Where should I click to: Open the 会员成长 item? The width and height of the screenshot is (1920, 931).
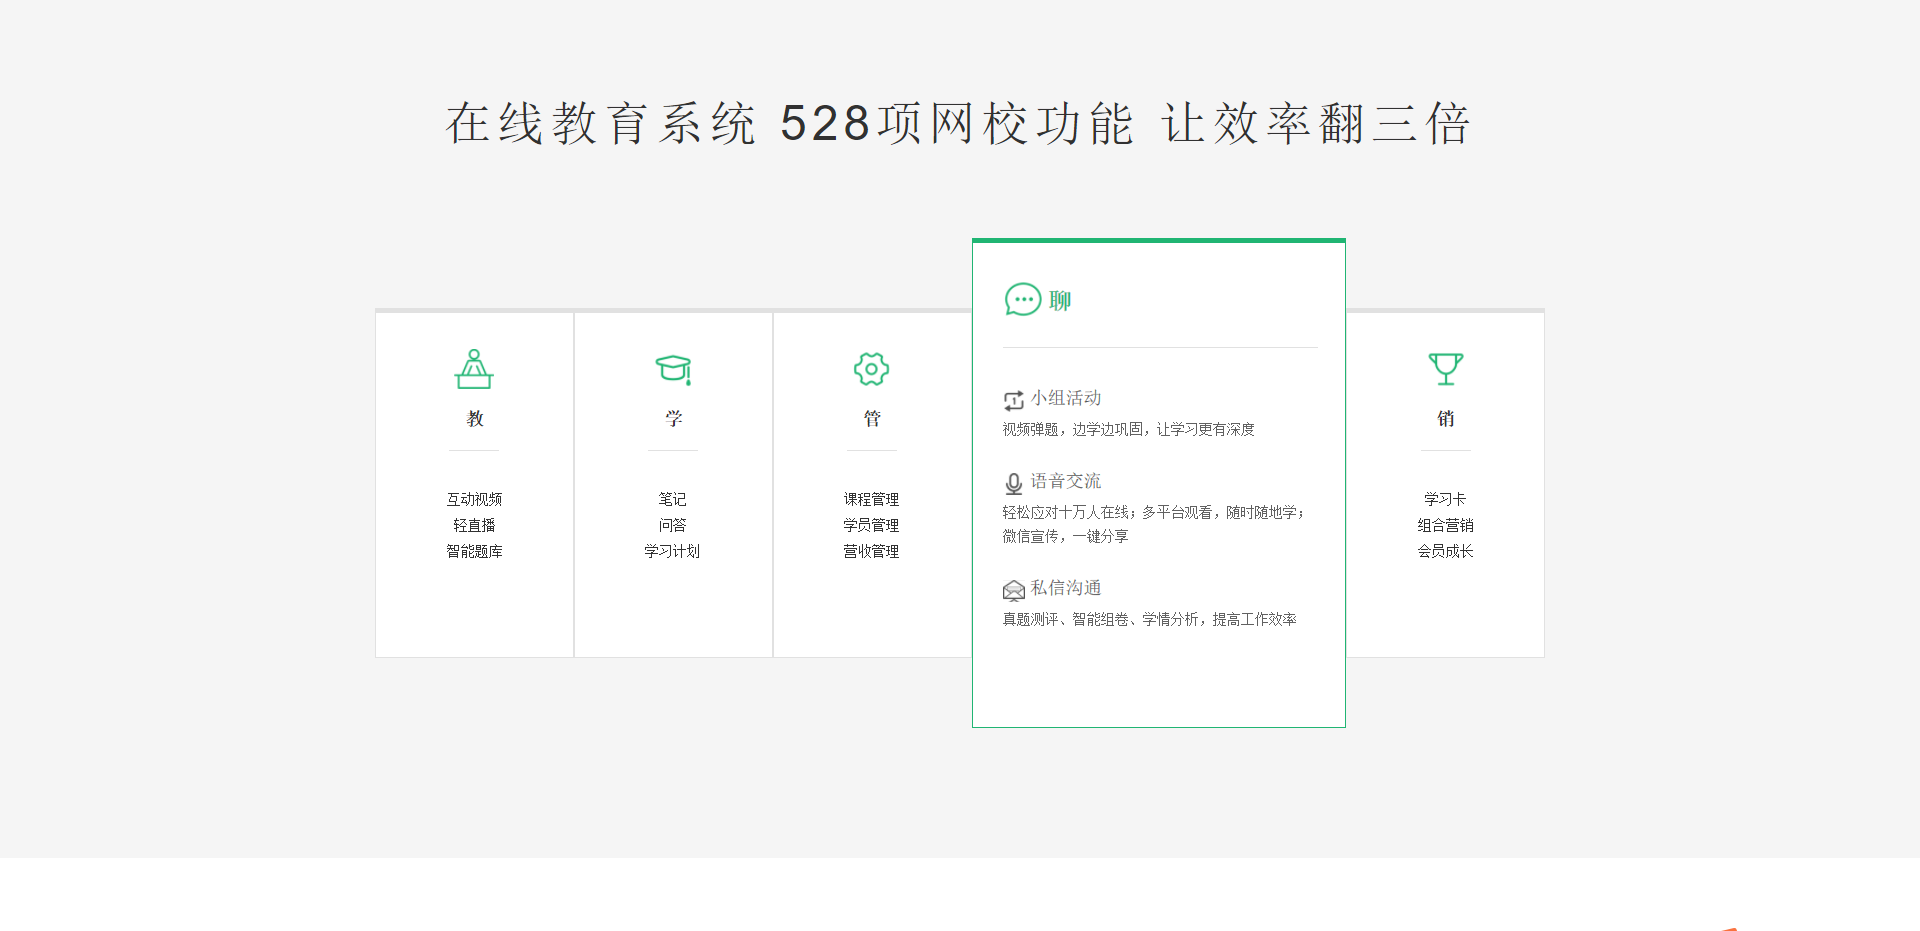point(1445,551)
